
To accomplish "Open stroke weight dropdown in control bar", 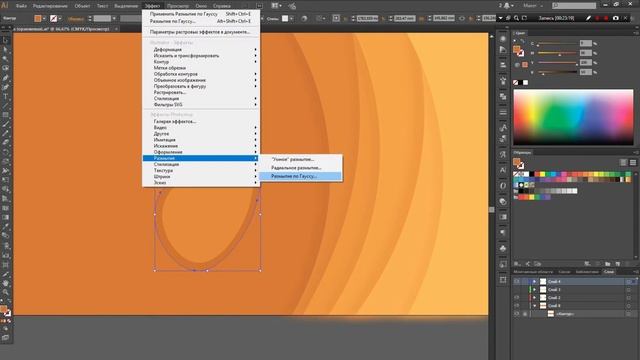I will click(114, 18).
